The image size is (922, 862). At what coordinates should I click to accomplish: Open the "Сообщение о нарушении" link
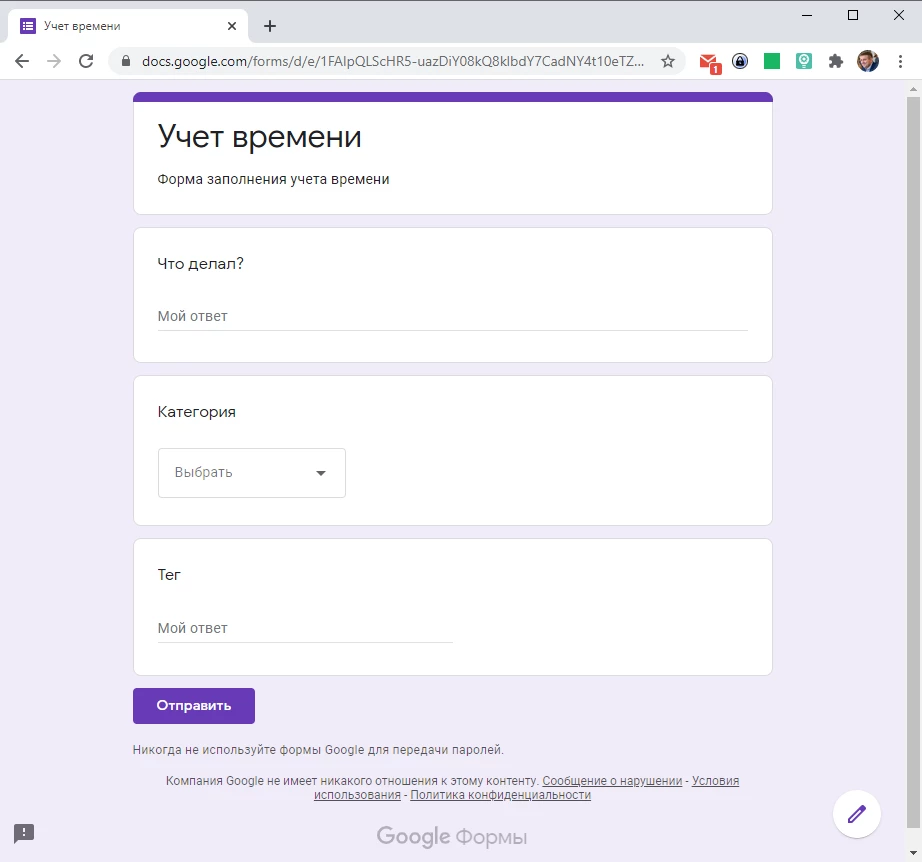[x=612, y=781]
